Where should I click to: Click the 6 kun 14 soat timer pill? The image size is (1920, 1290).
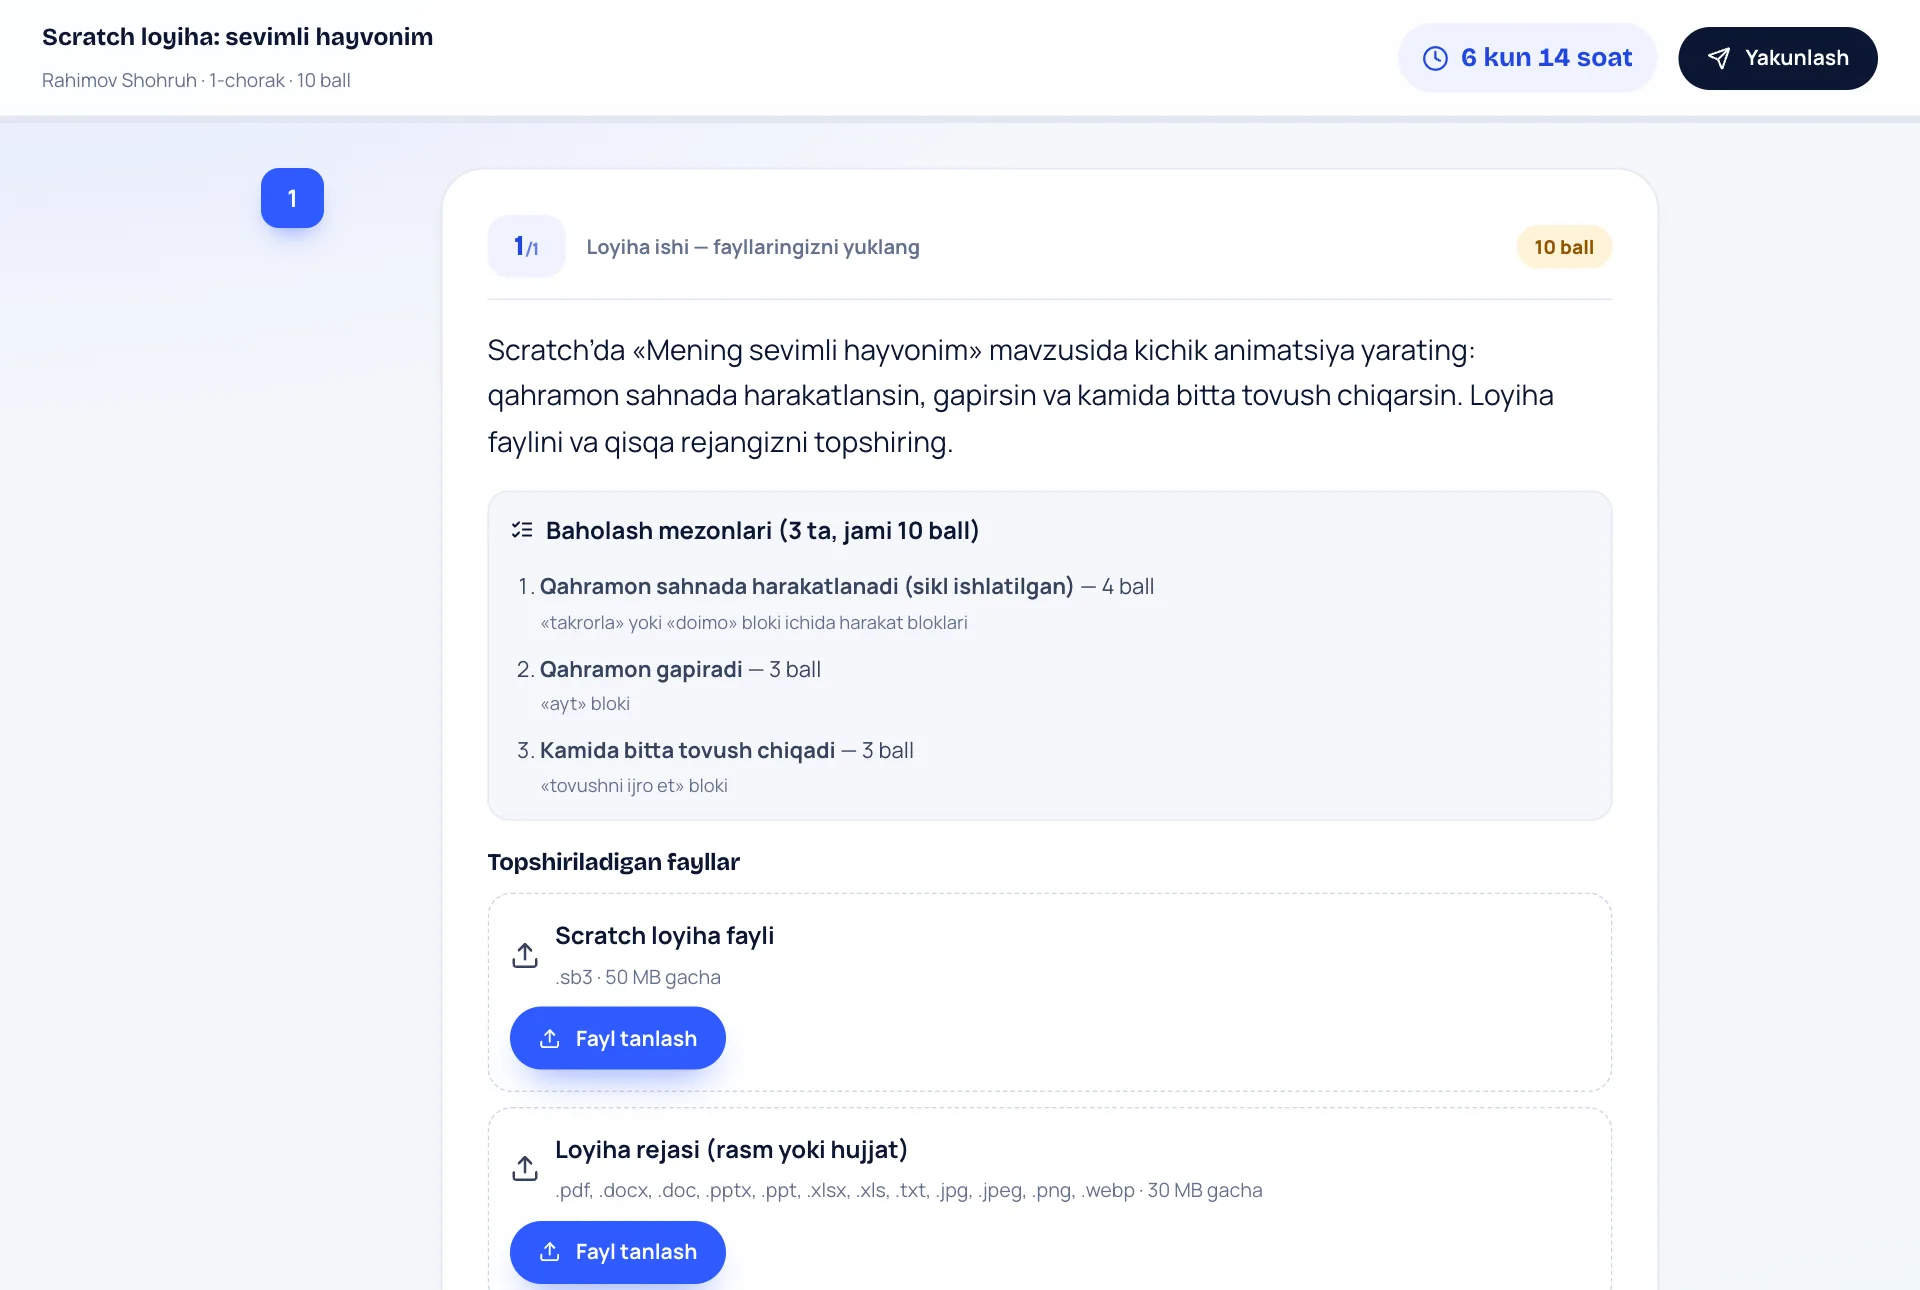pos(1527,58)
